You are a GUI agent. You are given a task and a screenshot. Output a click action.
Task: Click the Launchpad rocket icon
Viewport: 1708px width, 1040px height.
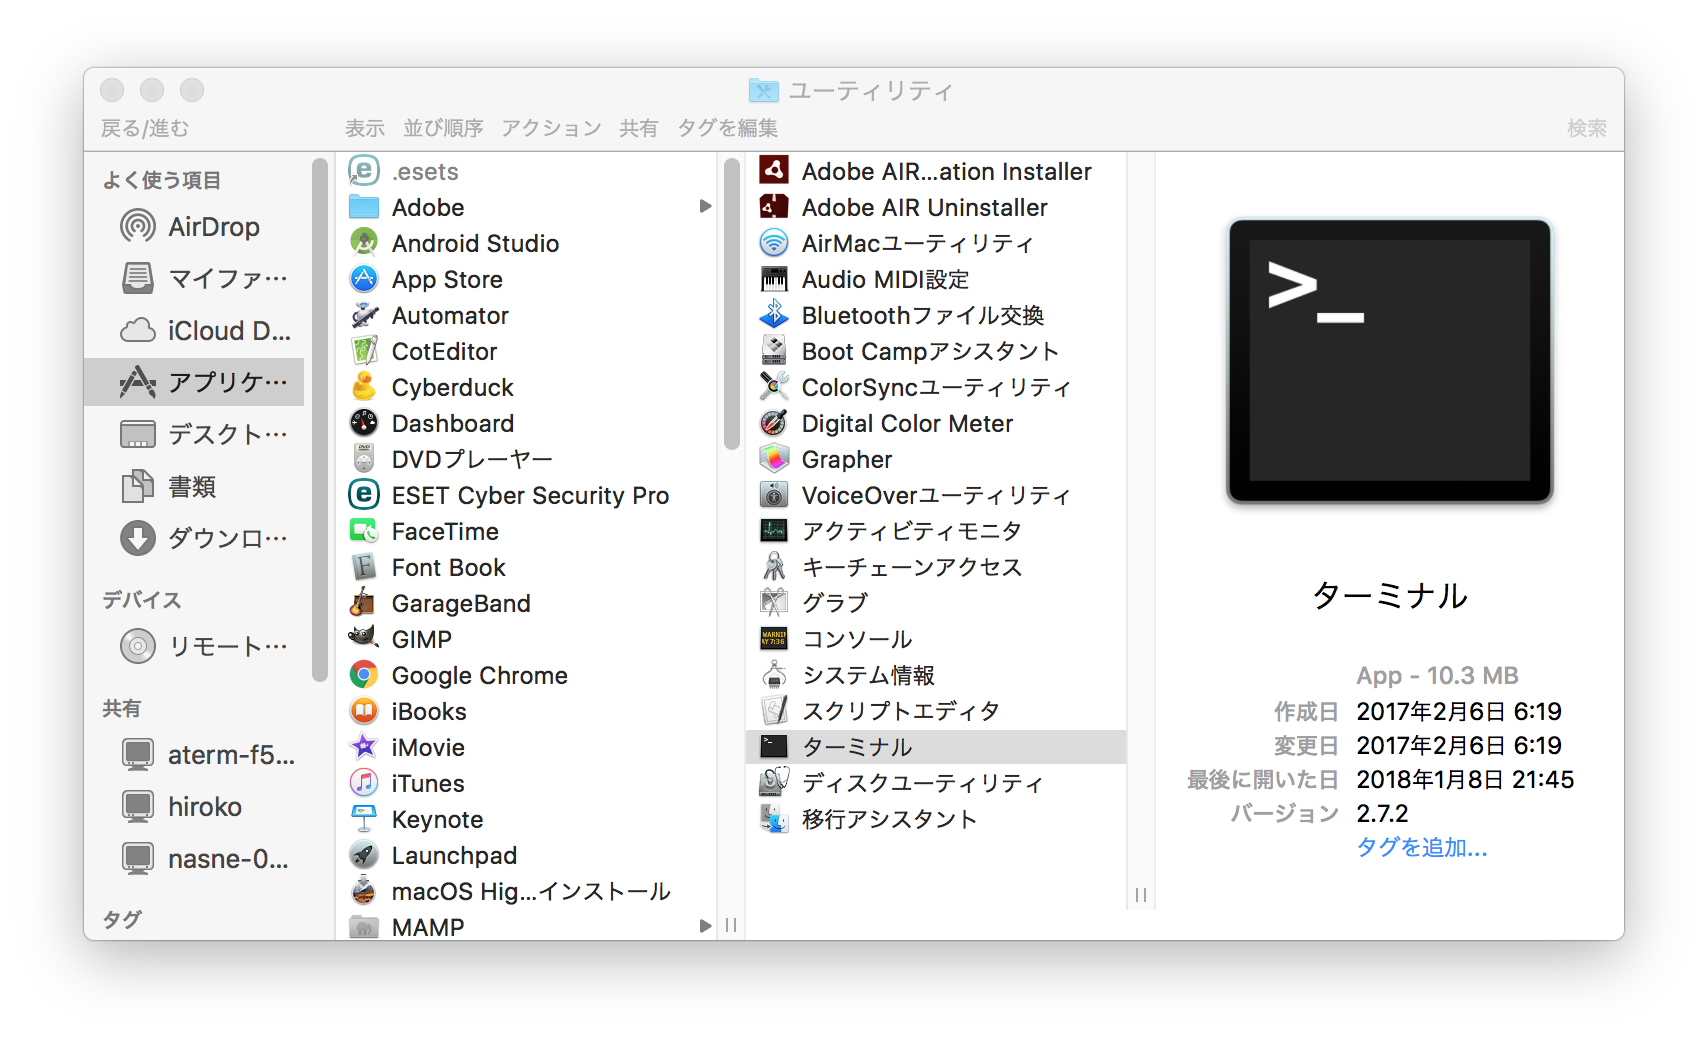pyautogui.click(x=364, y=855)
